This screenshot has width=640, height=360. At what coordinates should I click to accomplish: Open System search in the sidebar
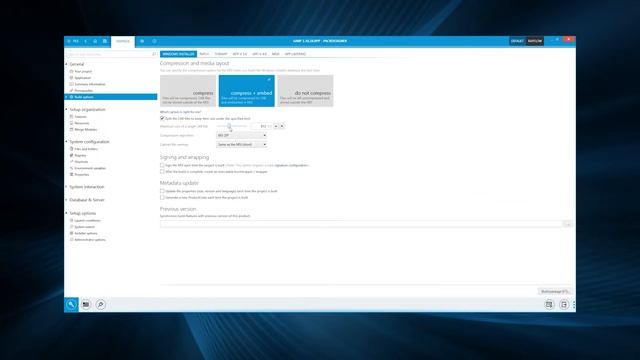click(84, 227)
